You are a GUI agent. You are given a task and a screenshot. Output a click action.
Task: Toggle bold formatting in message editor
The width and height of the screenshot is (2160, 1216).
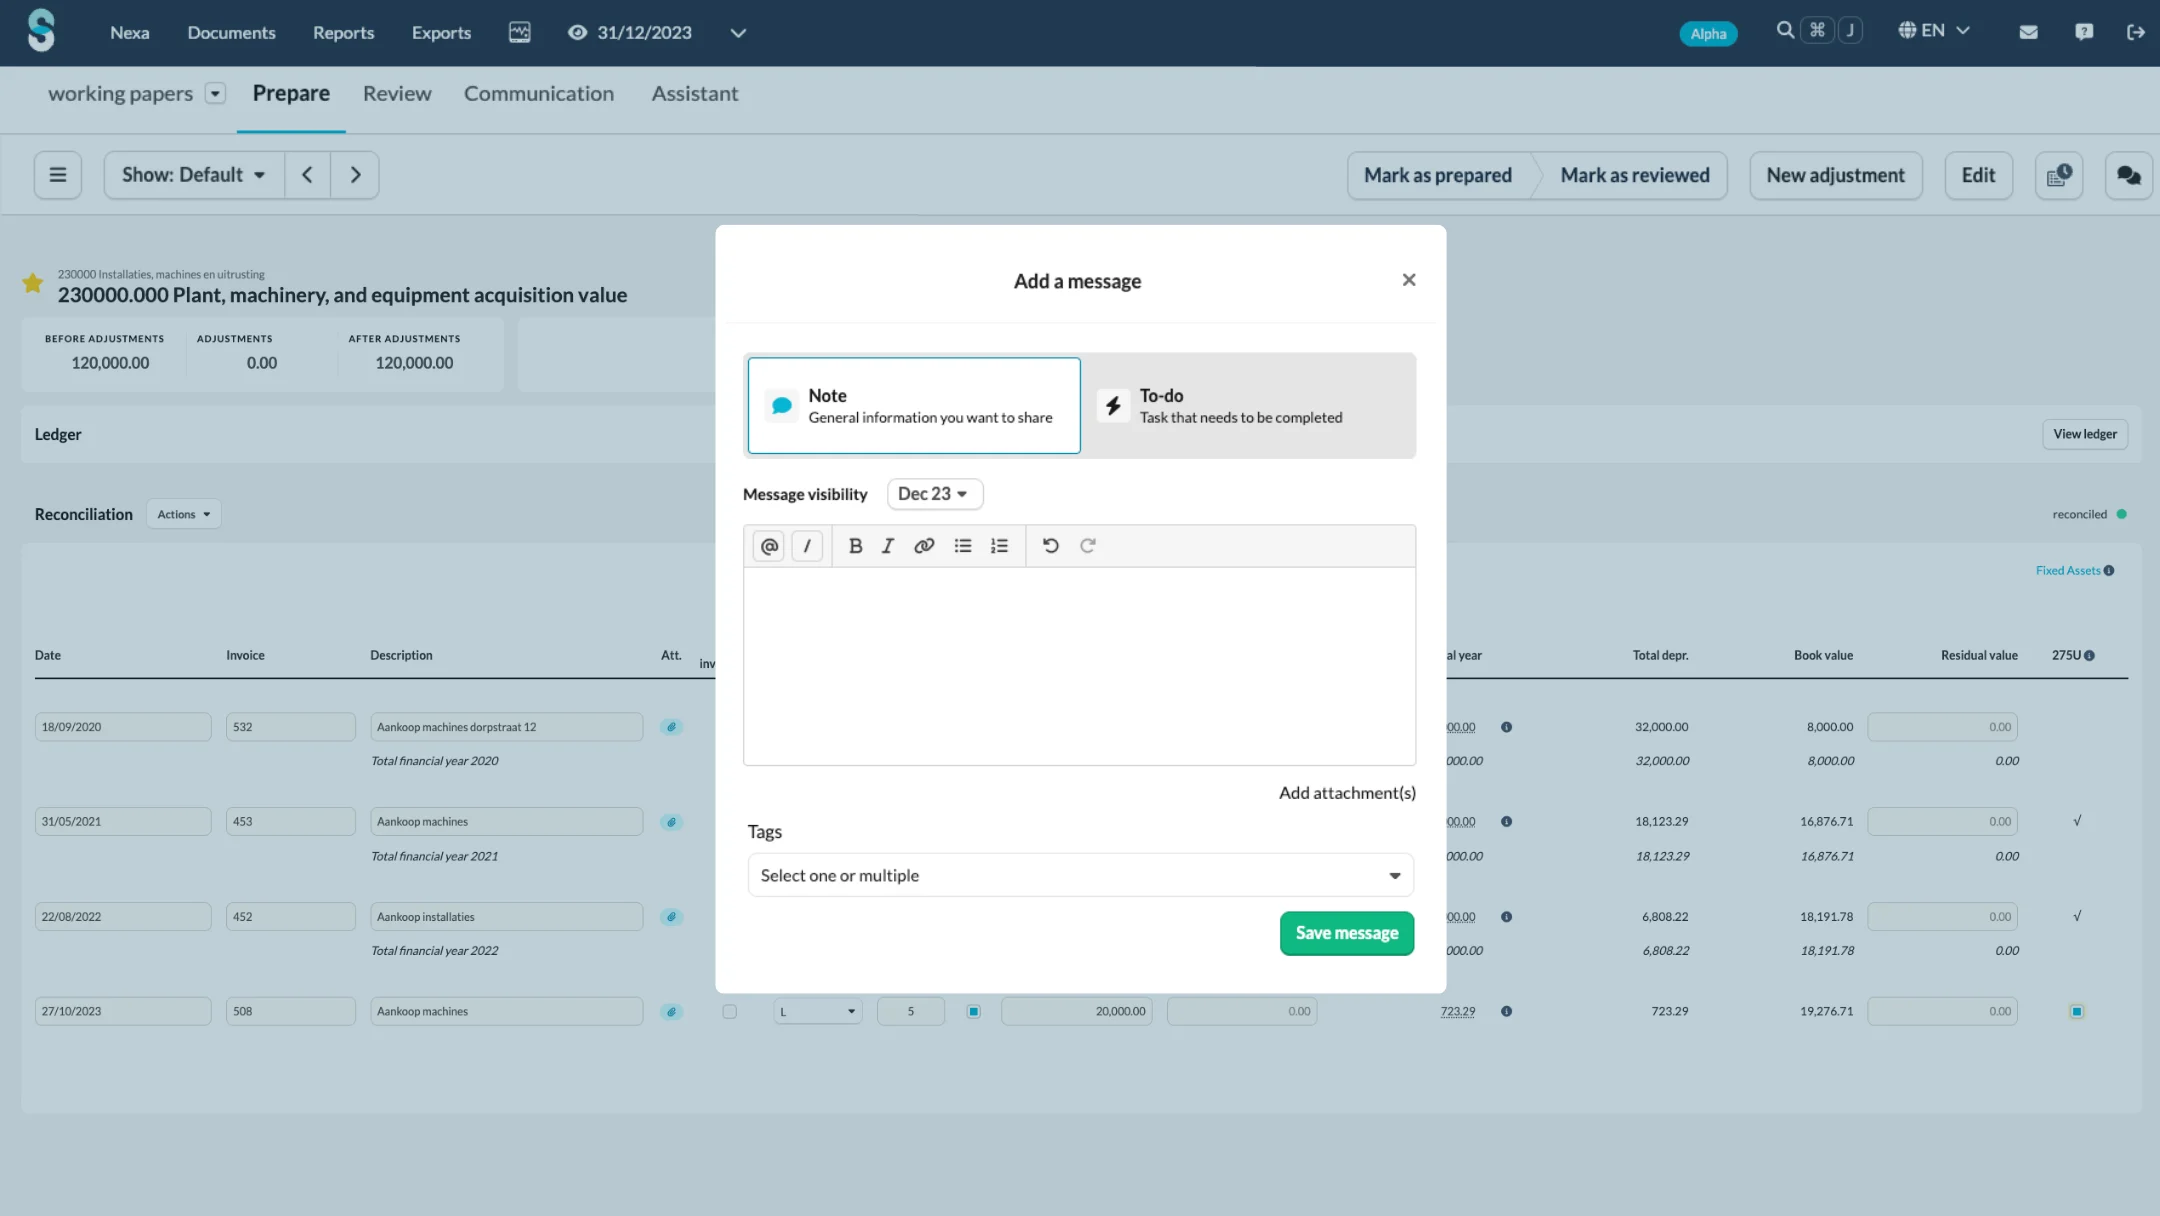point(855,546)
